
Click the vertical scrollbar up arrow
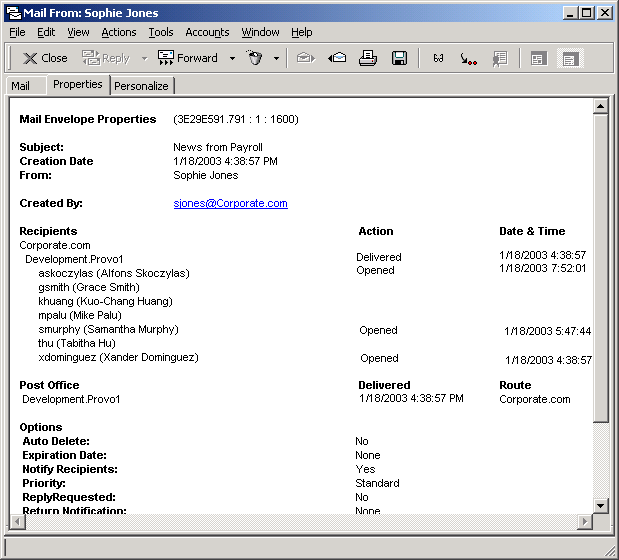[600, 106]
